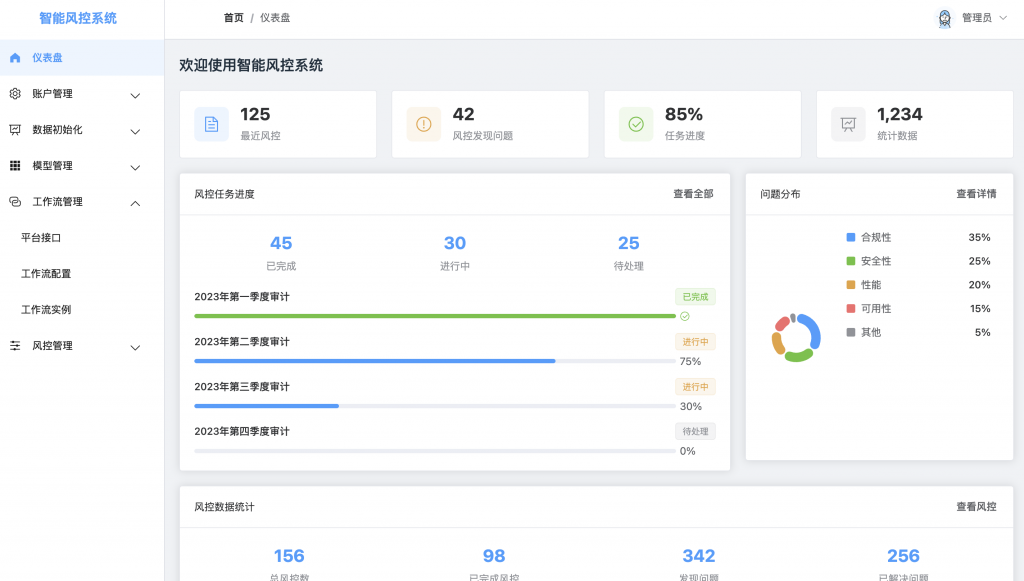Click the green checkmark icon on 任务进度 card
The height and width of the screenshot is (581, 1024).
[636, 123]
